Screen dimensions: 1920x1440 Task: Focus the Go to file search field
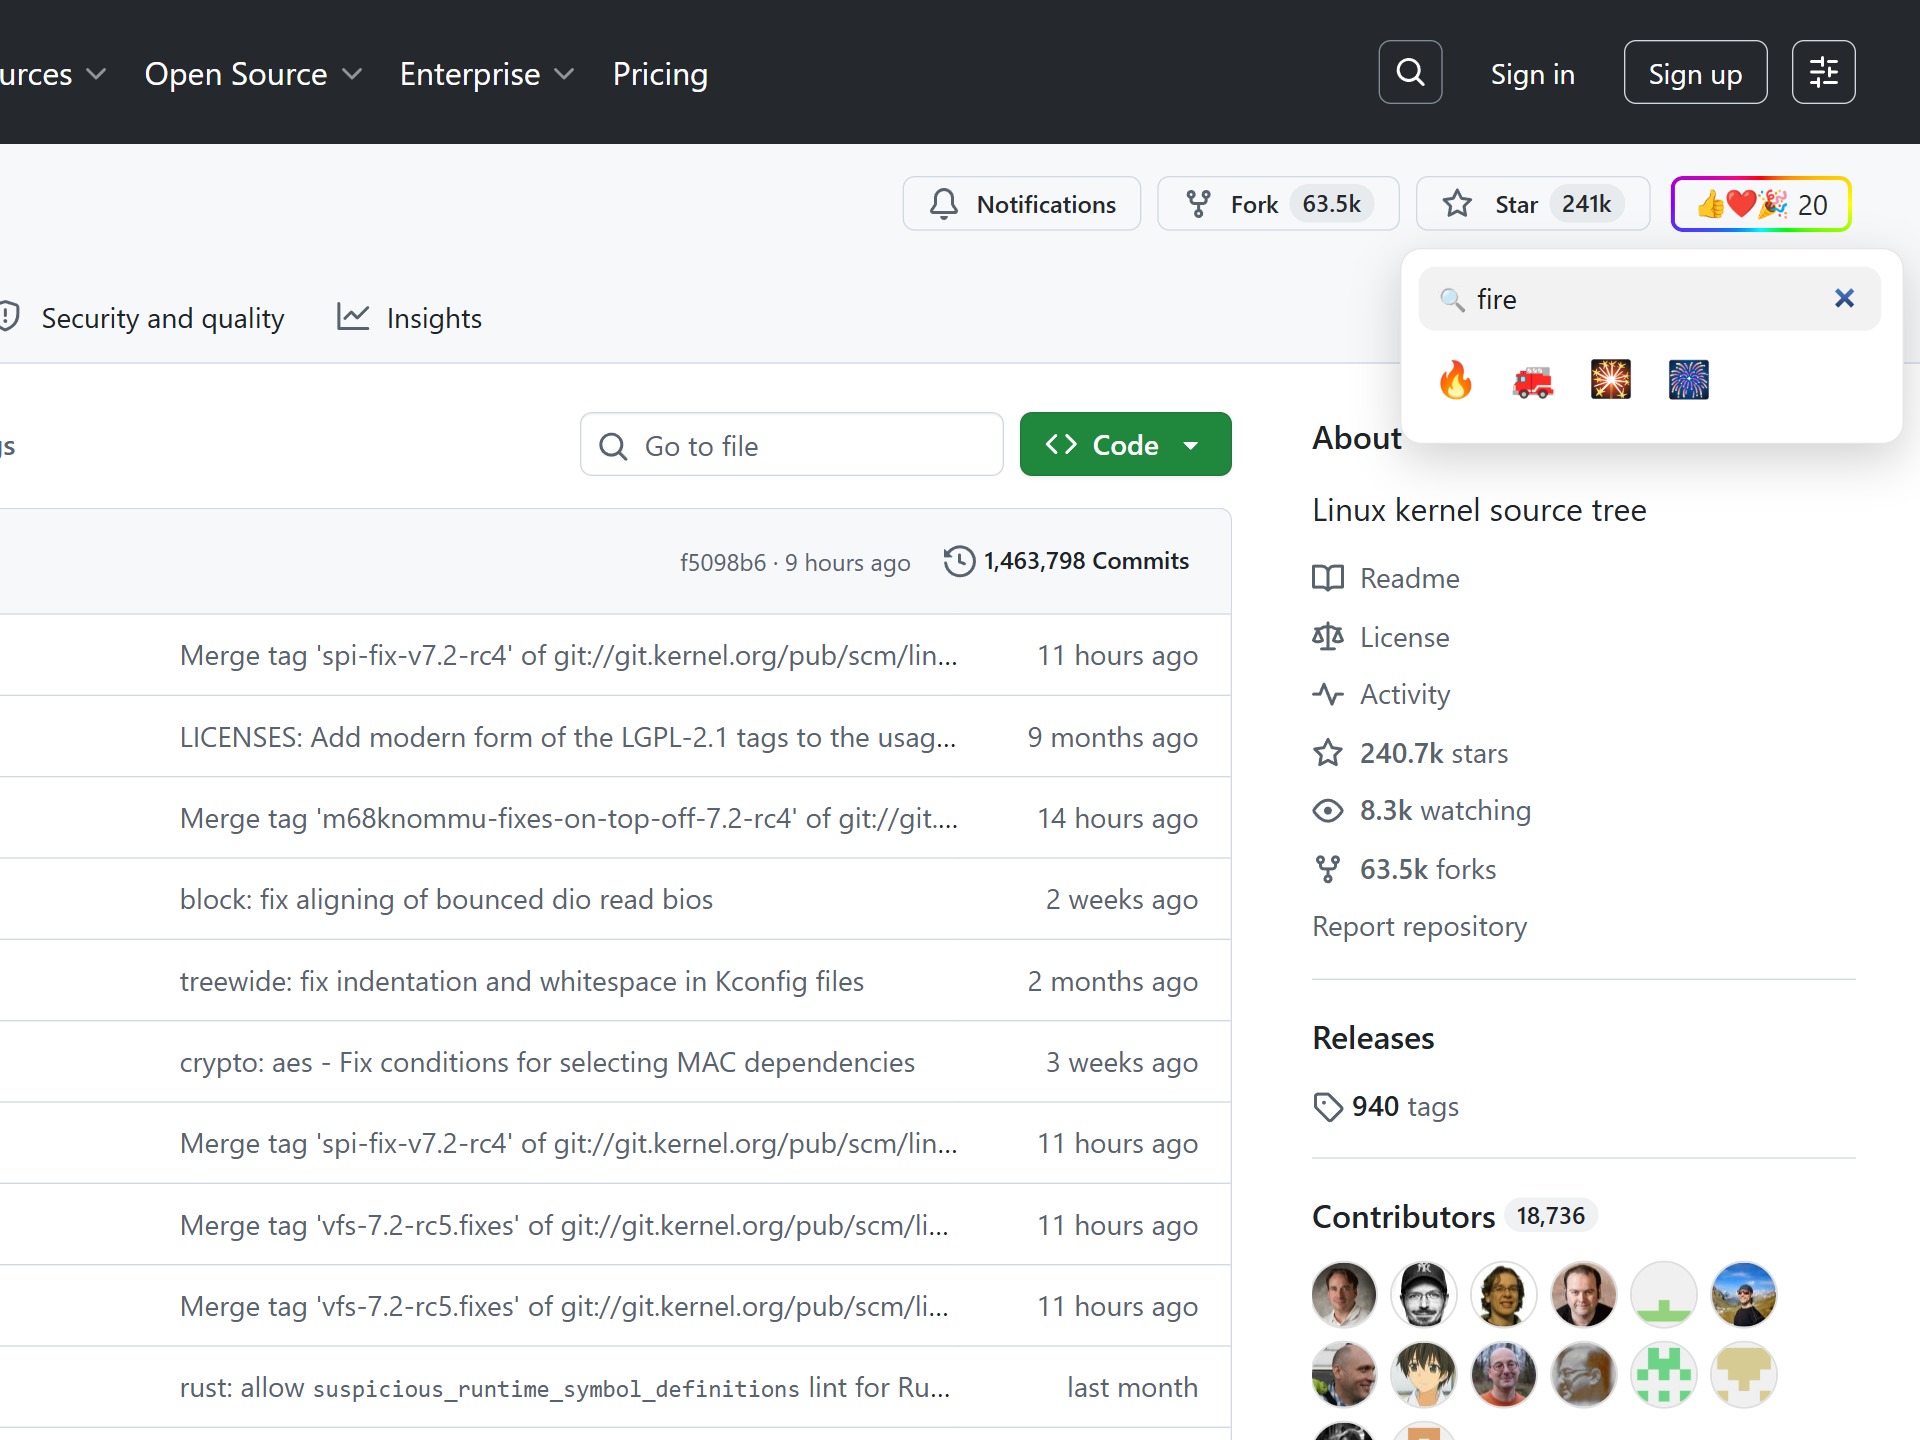tap(791, 445)
